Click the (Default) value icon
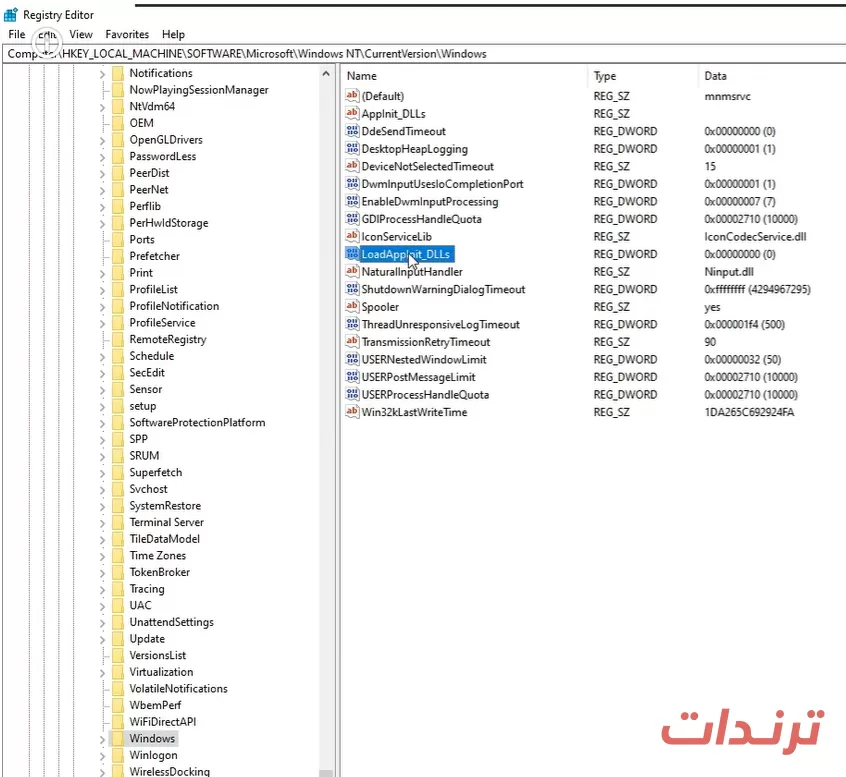The width and height of the screenshot is (846, 777). pyautogui.click(x=352, y=96)
